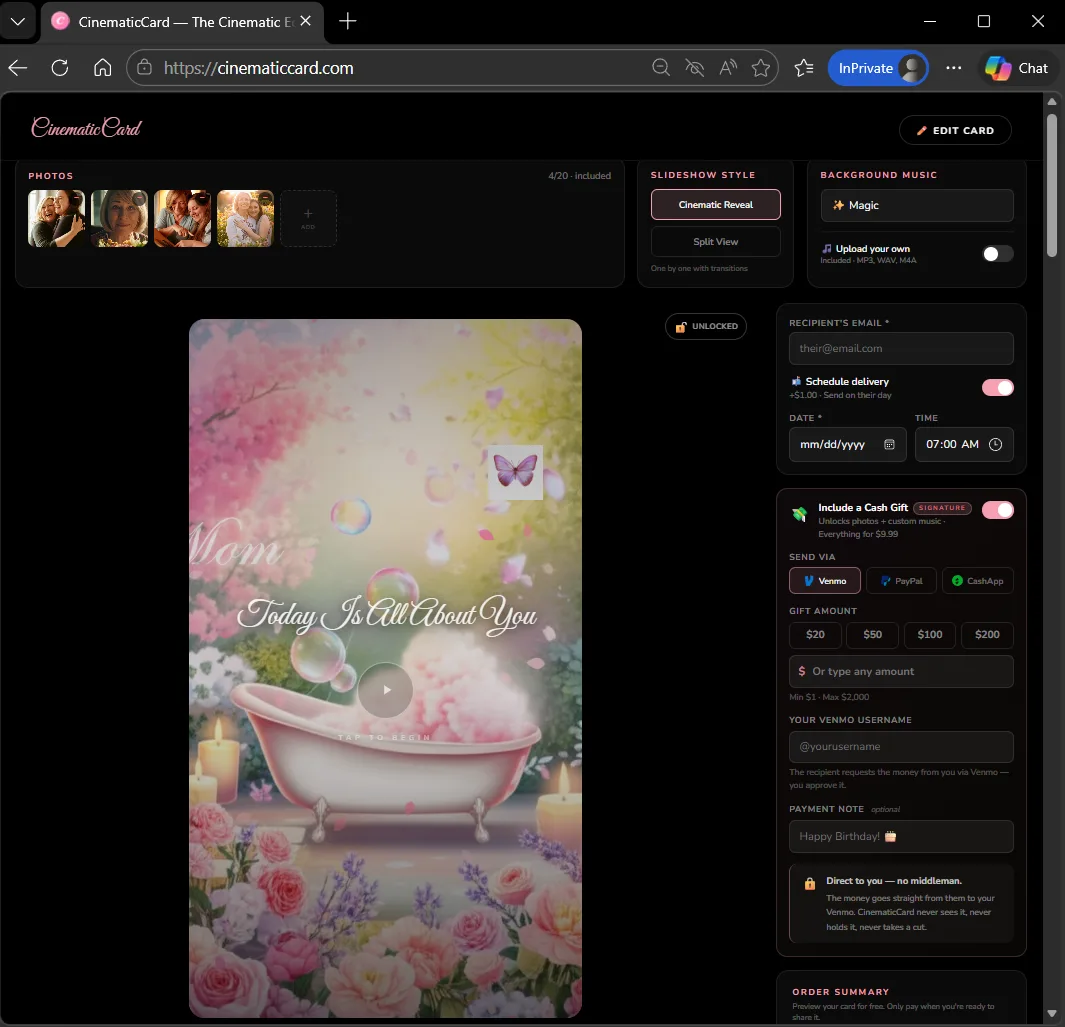
Task: Click the EDIT CARD button
Action: tap(955, 130)
